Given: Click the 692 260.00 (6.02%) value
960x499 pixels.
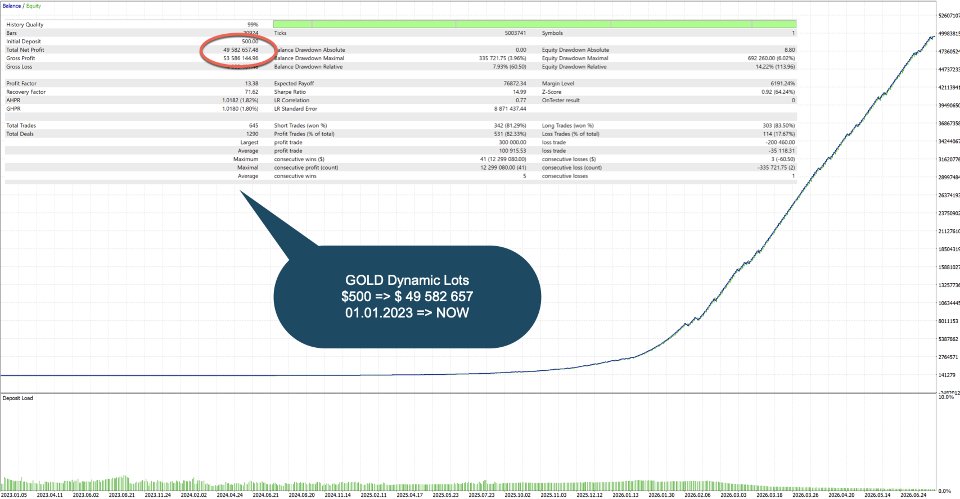Looking at the screenshot, I should pos(771,58).
